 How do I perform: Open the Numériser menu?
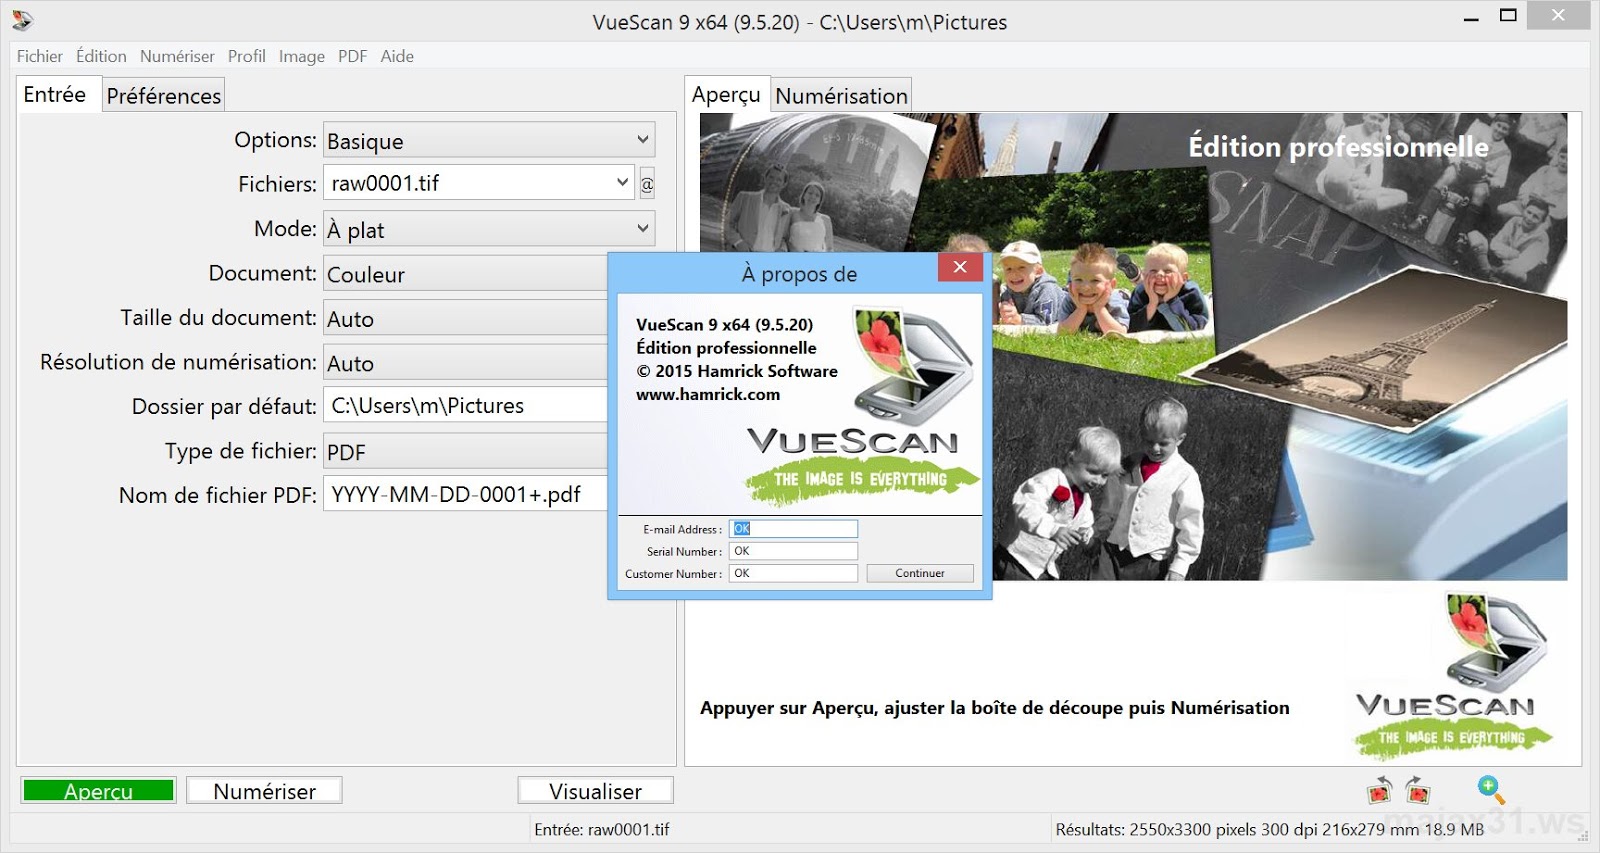point(177,56)
